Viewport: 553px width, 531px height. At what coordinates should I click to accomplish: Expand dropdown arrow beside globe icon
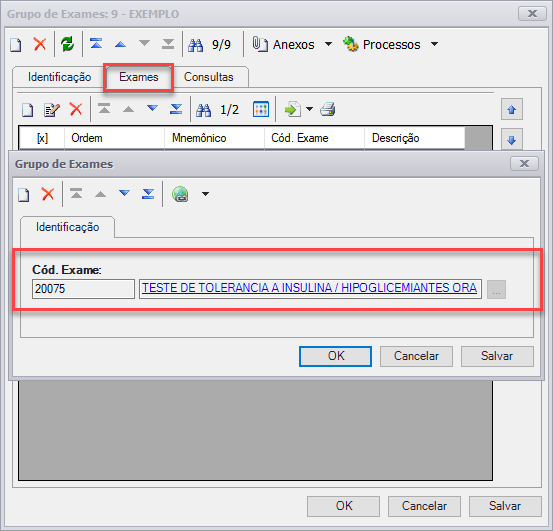(x=205, y=194)
